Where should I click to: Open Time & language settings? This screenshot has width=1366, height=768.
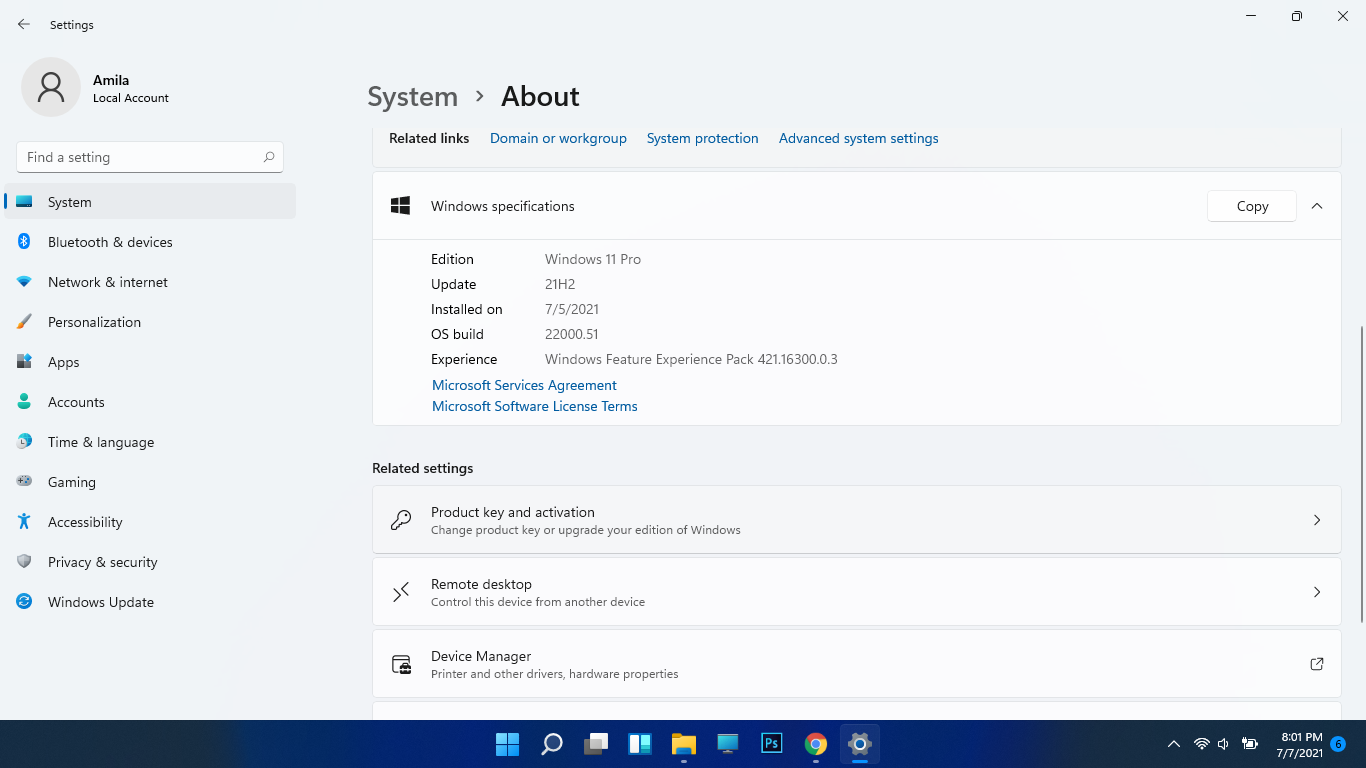coord(150,442)
